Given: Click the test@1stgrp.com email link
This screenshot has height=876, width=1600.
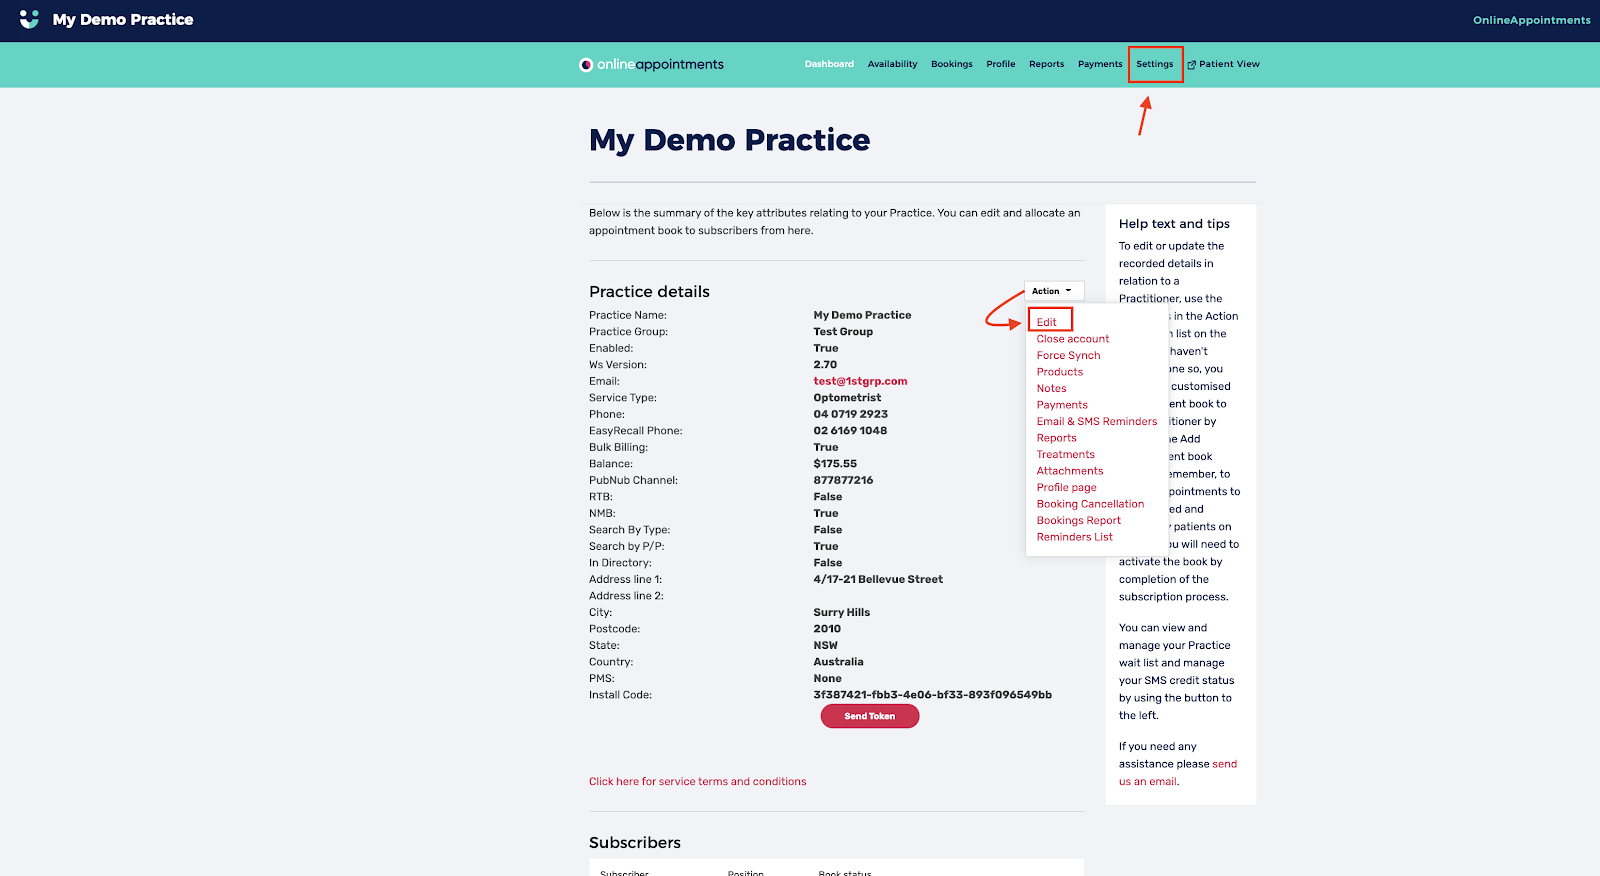Looking at the screenshot, I should [860, 381].
